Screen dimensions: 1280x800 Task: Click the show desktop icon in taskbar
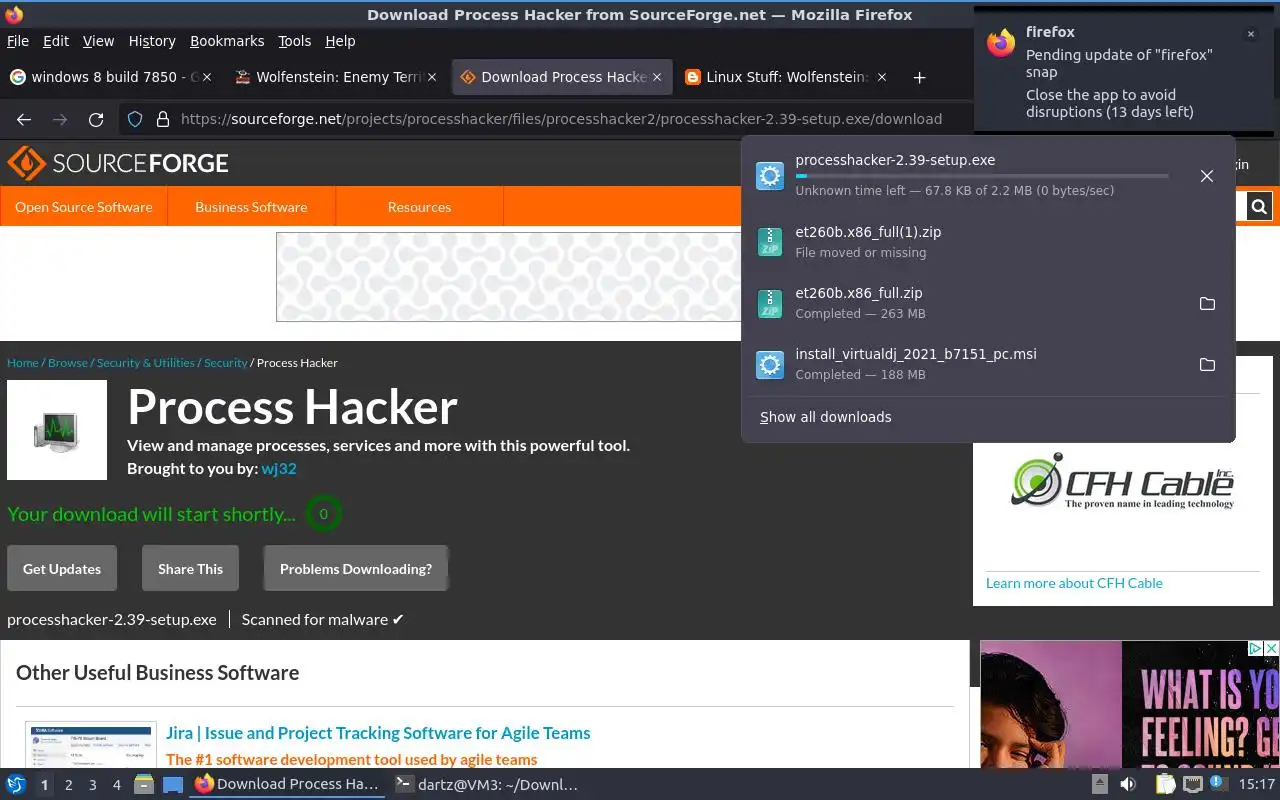[173, 784]
